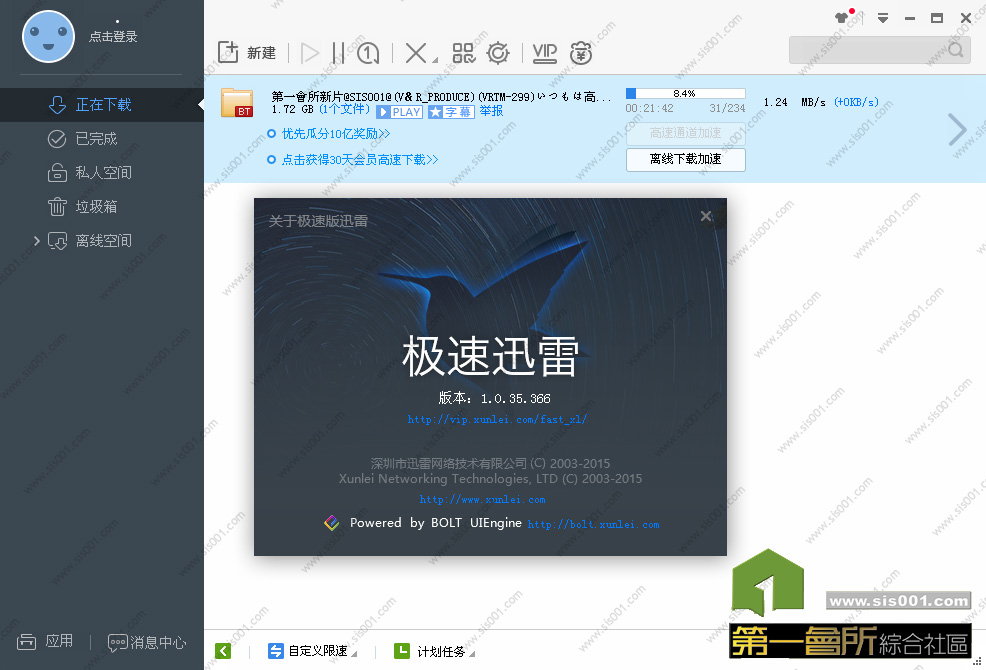Click the 离线下载加速 button
986x670 pixels.
[685, 159]
